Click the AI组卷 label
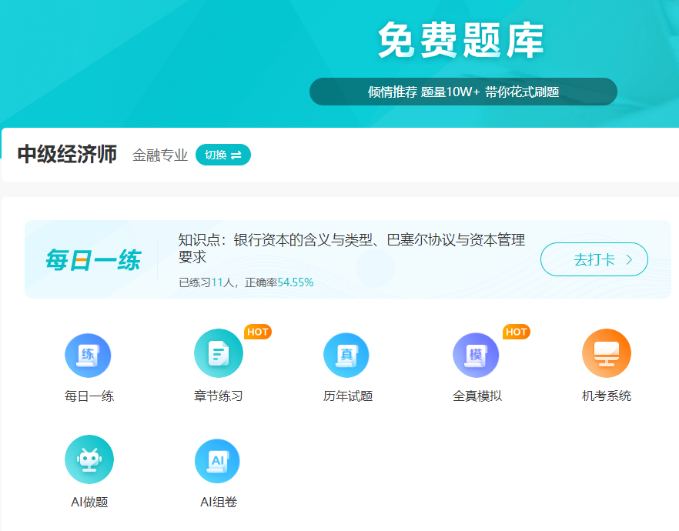 click(218, 502)
